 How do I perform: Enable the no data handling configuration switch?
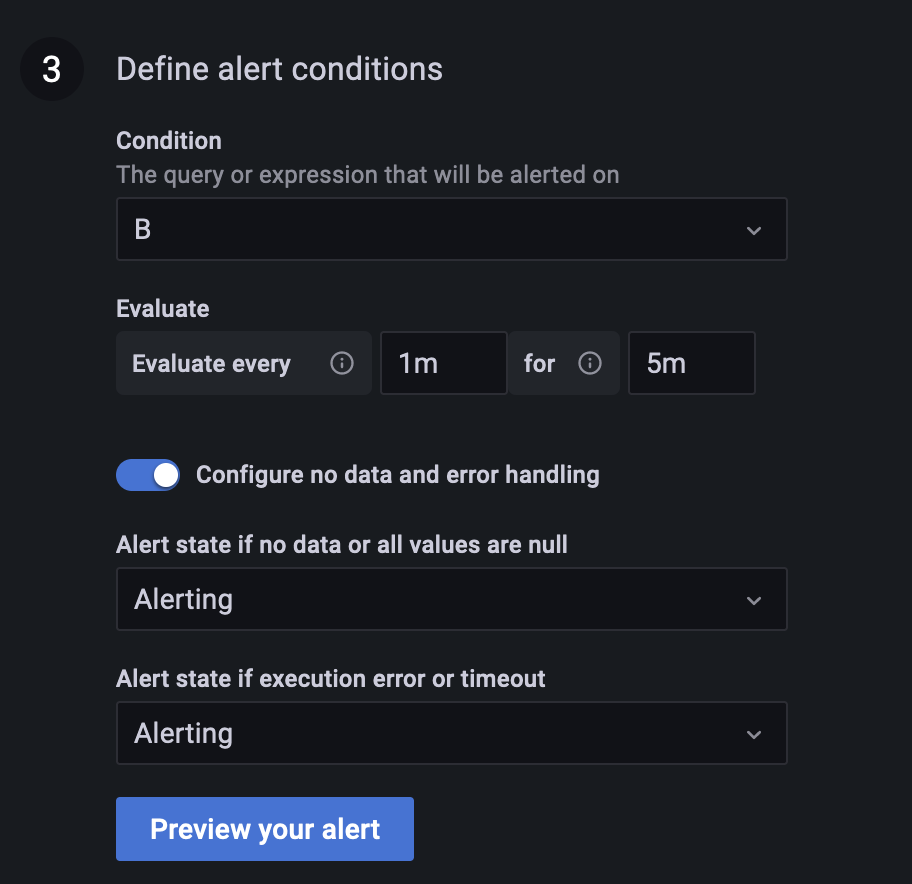tap(148, 475)
